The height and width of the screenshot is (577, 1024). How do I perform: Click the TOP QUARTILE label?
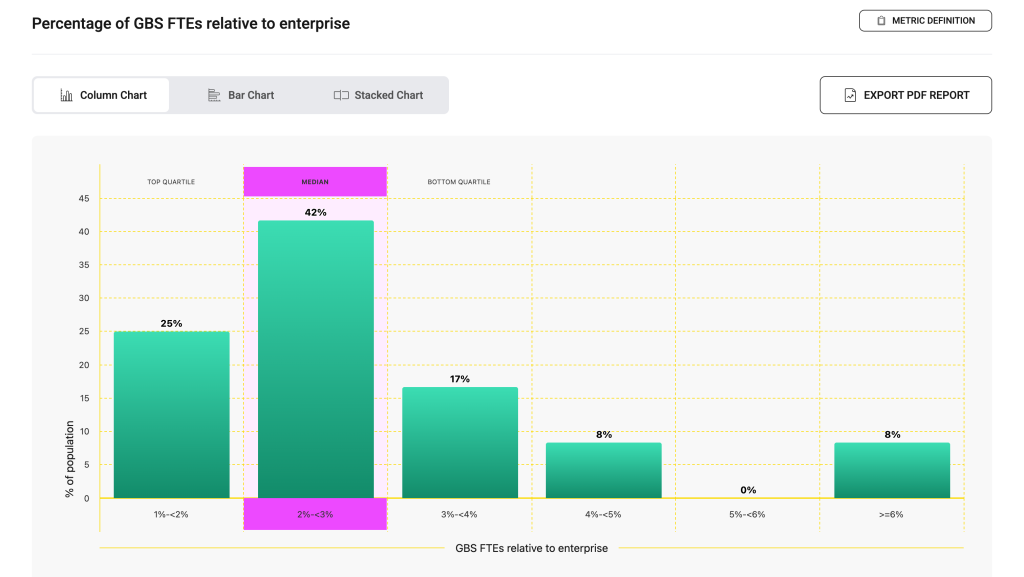pyautogui.click(x=171, y=182)
